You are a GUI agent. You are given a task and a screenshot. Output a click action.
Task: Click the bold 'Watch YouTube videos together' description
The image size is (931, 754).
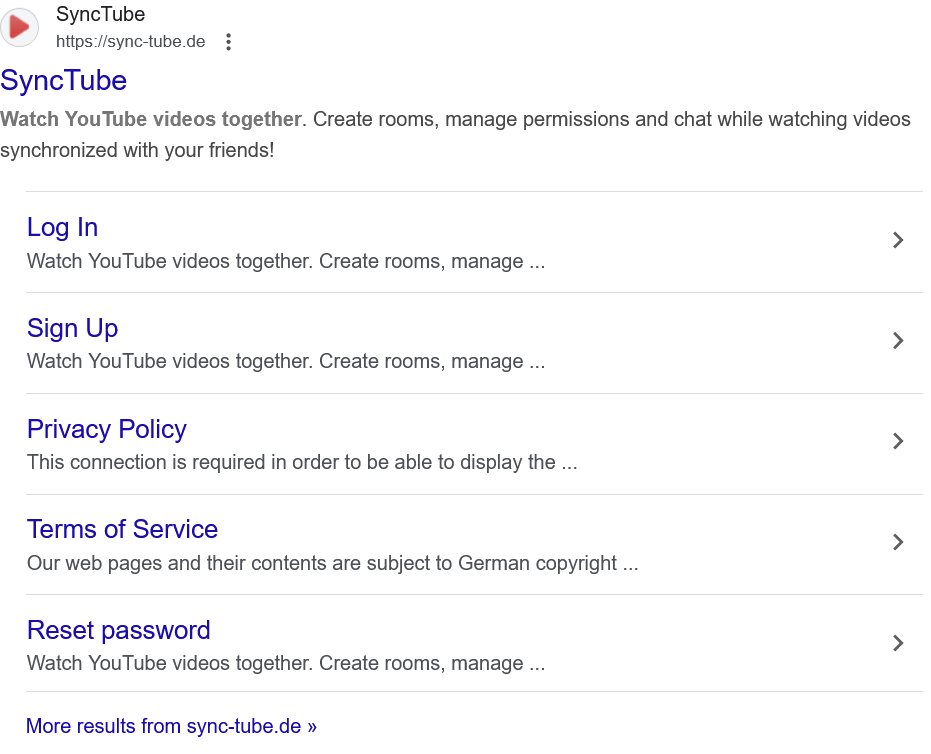click(151, 120)
